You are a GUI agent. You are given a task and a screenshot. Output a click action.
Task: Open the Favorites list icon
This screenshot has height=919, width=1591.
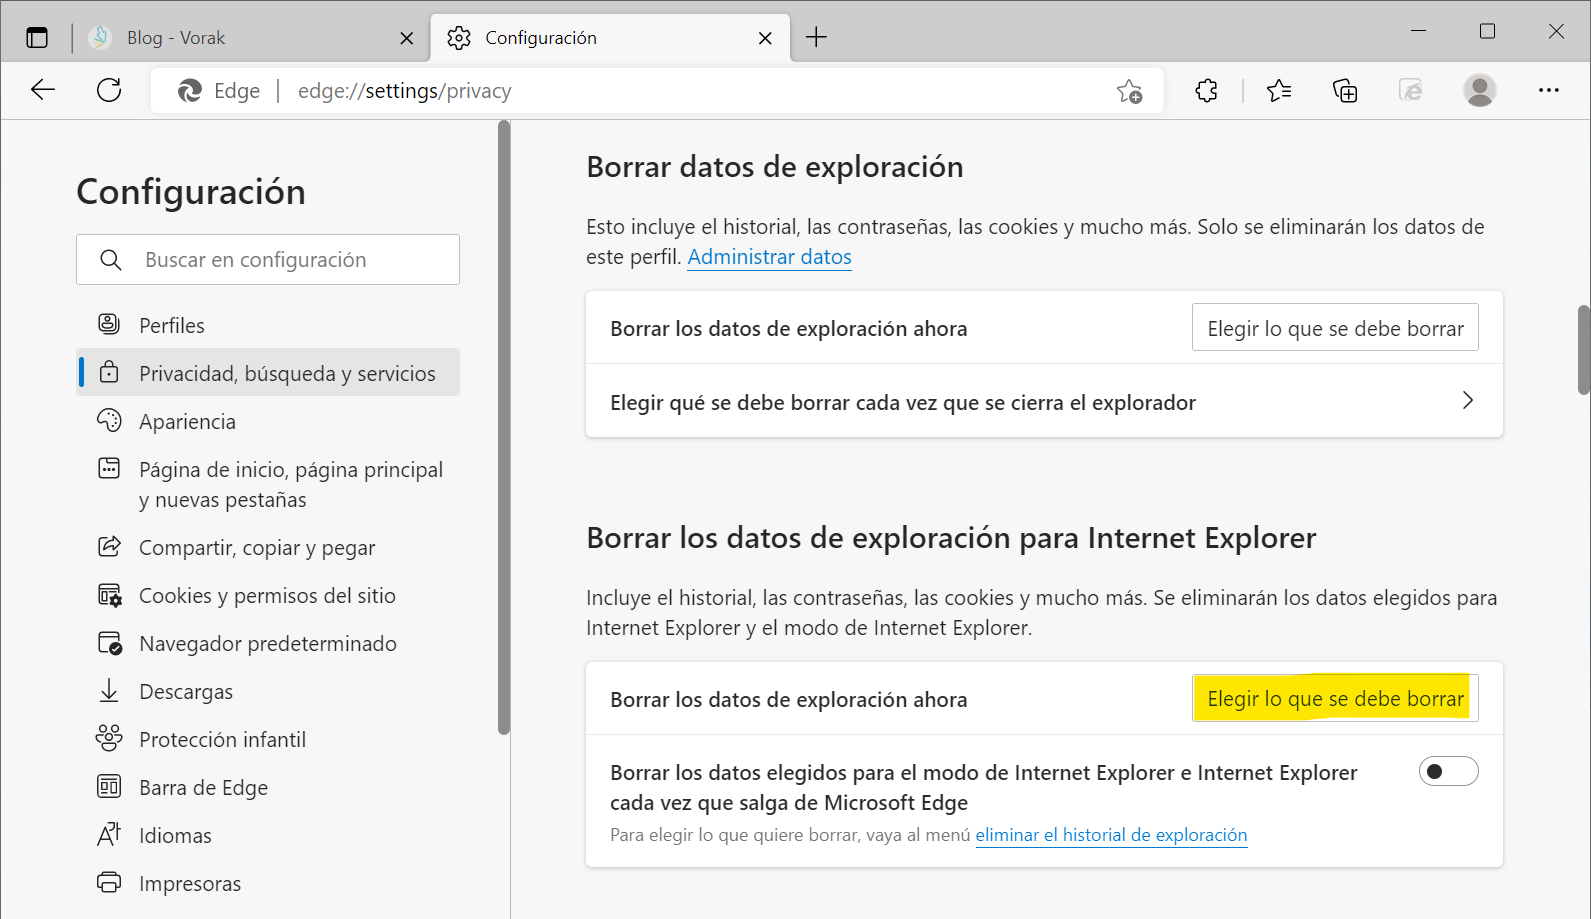coord(1278,91)
